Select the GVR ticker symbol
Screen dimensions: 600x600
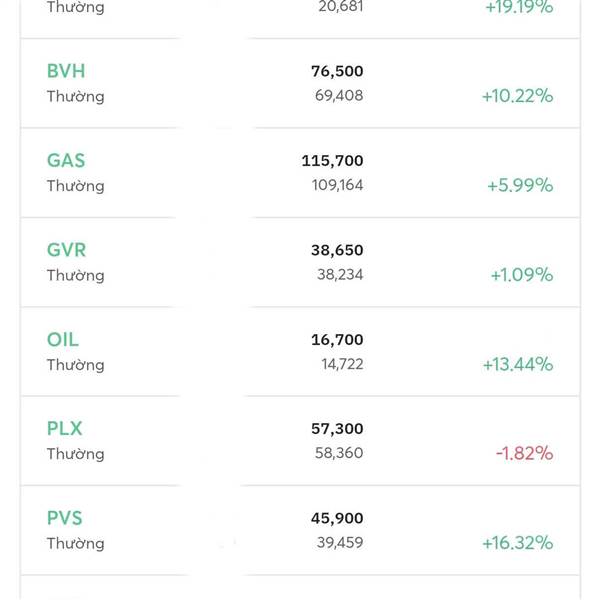point(67,250)
